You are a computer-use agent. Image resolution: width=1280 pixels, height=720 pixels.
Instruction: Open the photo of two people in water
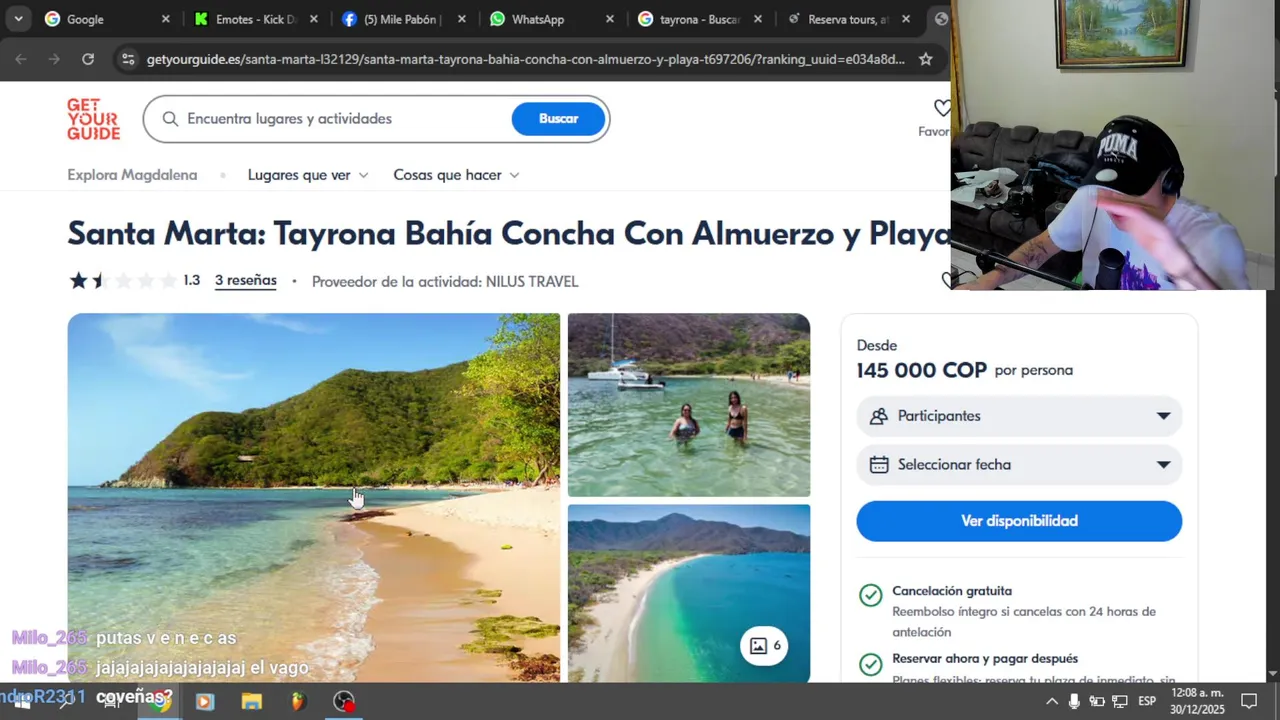(x=689, y=405)
